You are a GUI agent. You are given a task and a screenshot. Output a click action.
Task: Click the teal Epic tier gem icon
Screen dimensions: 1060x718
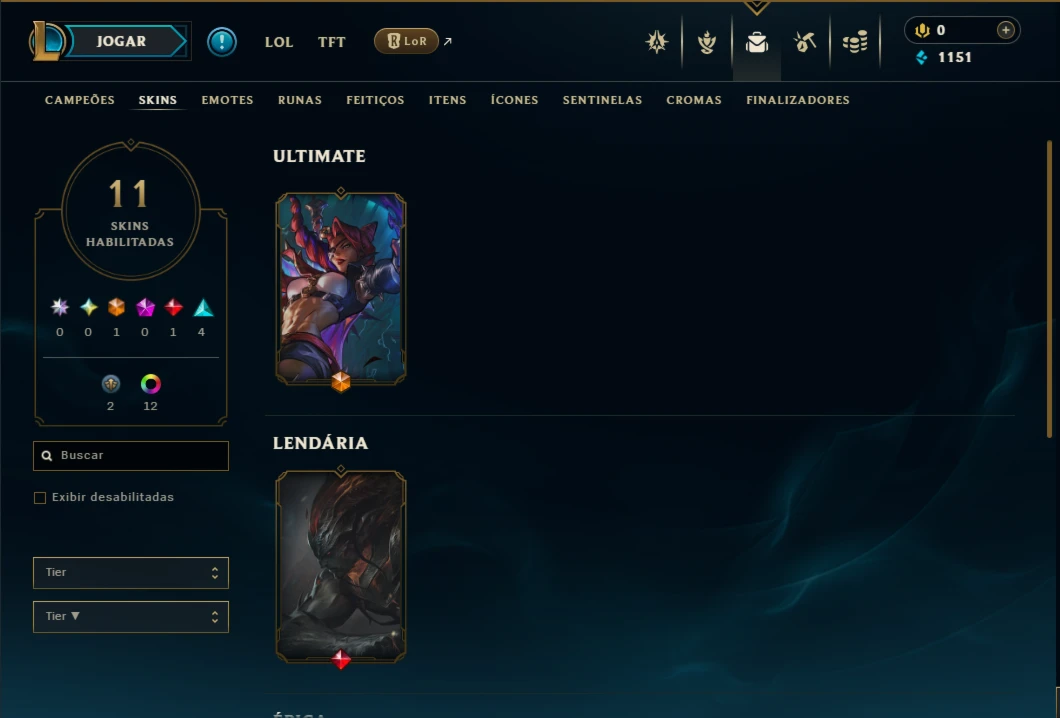(x=203, y=308)
